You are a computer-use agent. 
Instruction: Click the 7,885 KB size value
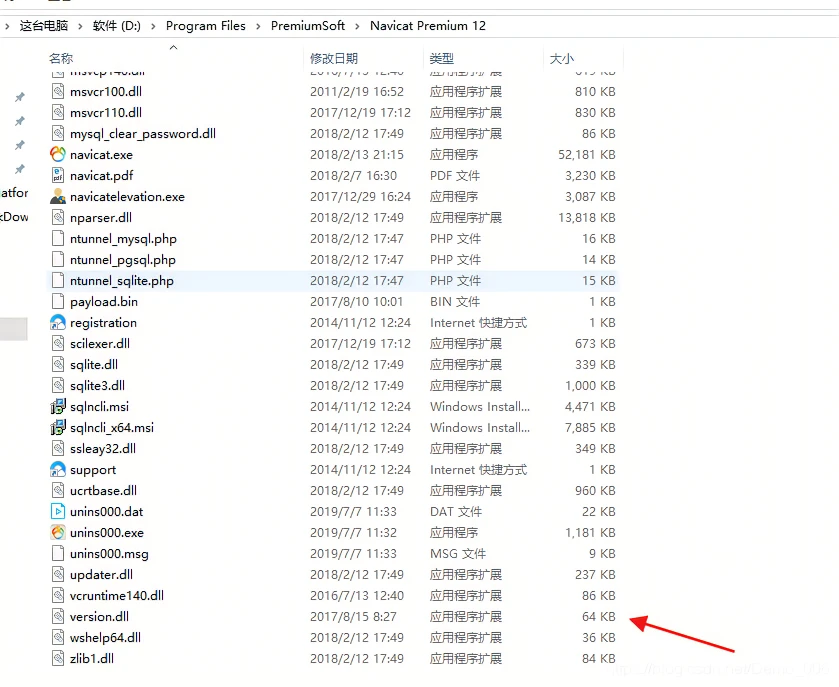590,428
